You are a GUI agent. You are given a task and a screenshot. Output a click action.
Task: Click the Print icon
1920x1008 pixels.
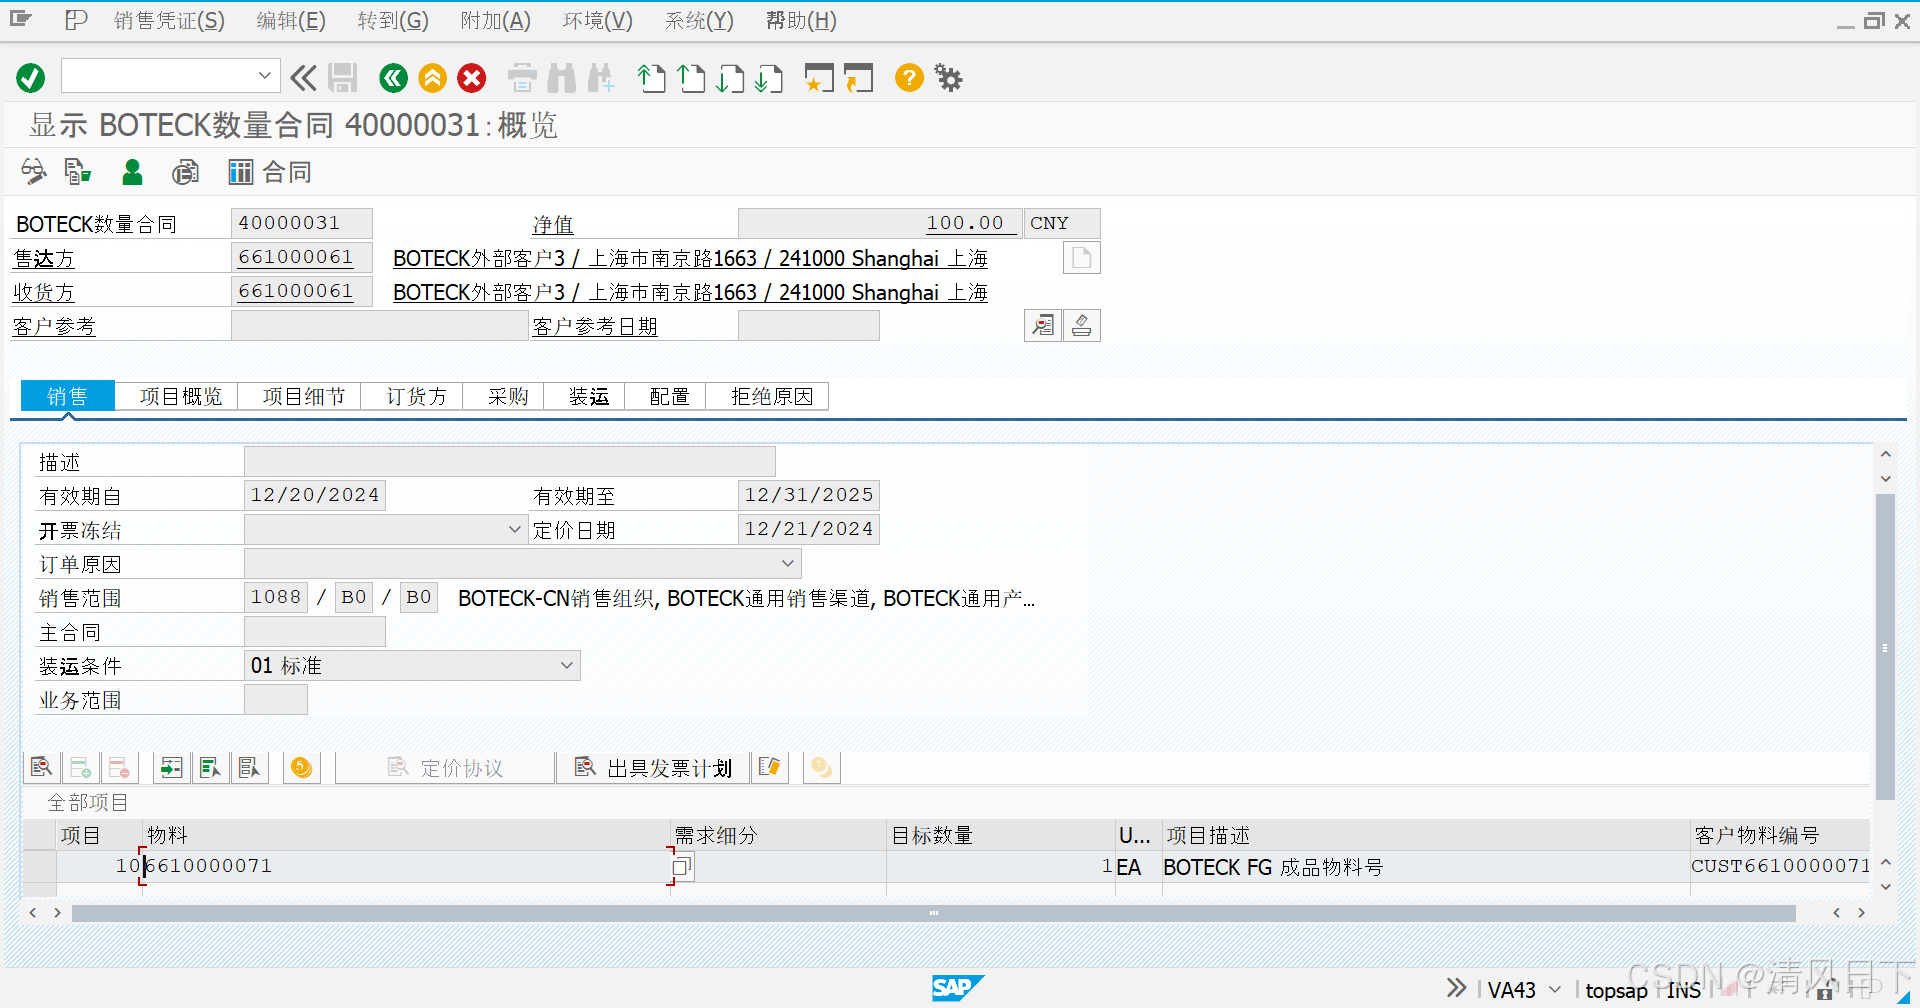[521, 77]
